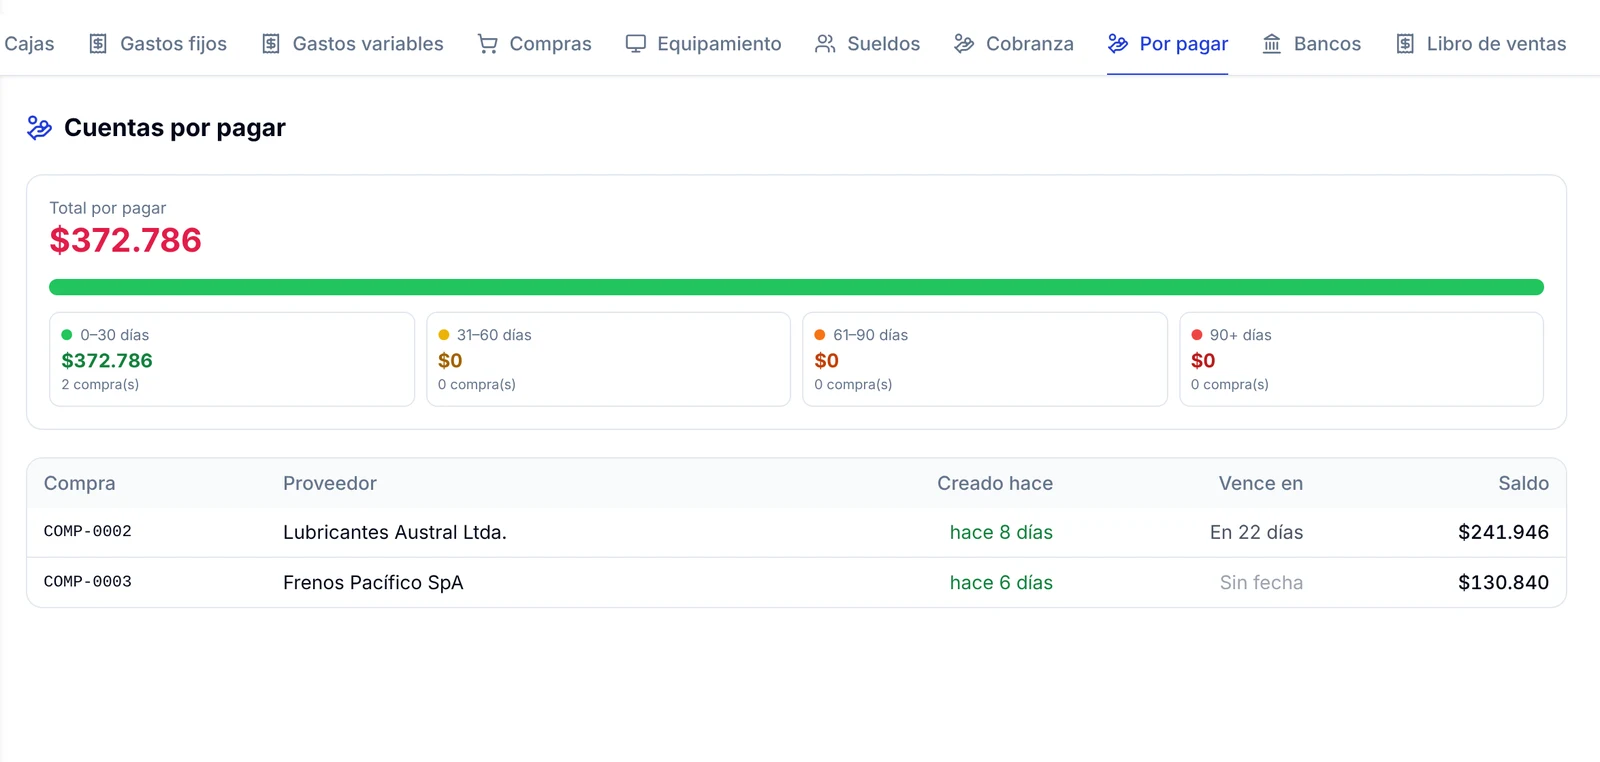Click the orange dot beside 61–90 días

pyautogui.click(x=820, y=335)
